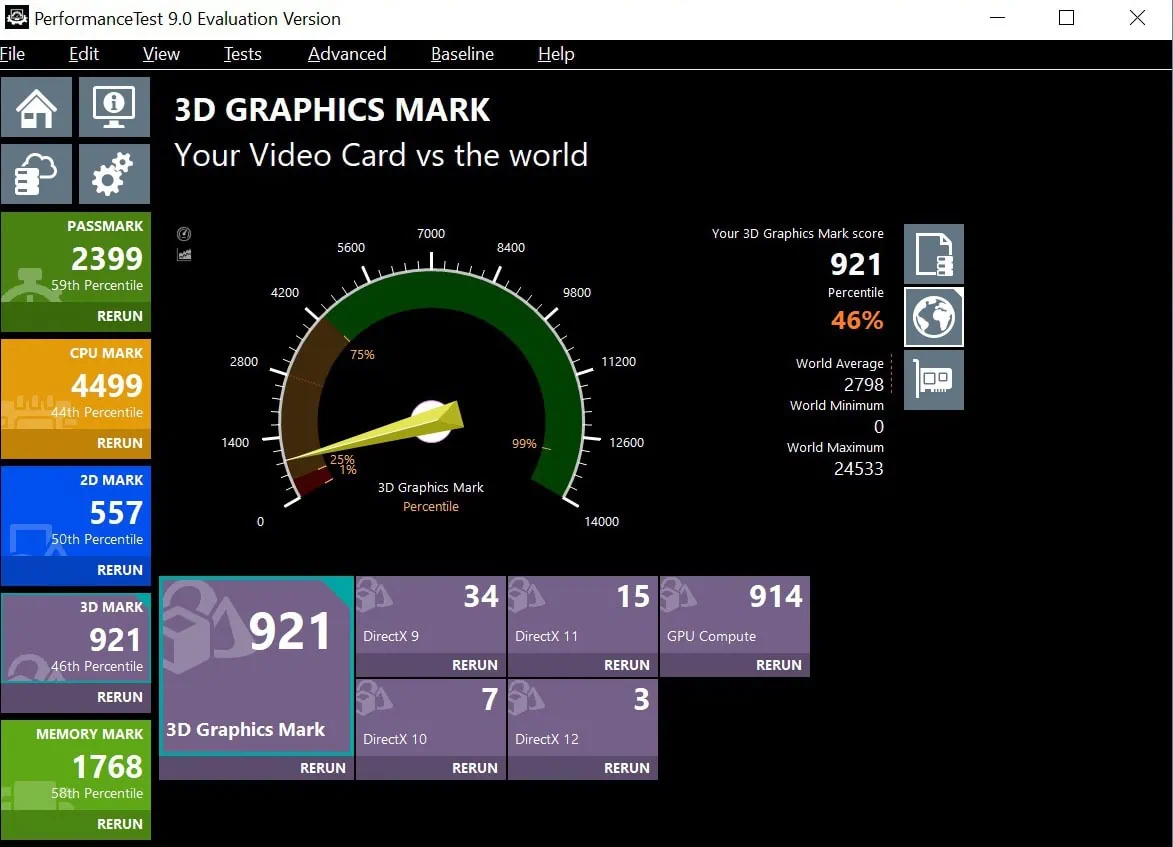Rerun the GPU Compute test
1173x847 pixels.
click(778, 665)
